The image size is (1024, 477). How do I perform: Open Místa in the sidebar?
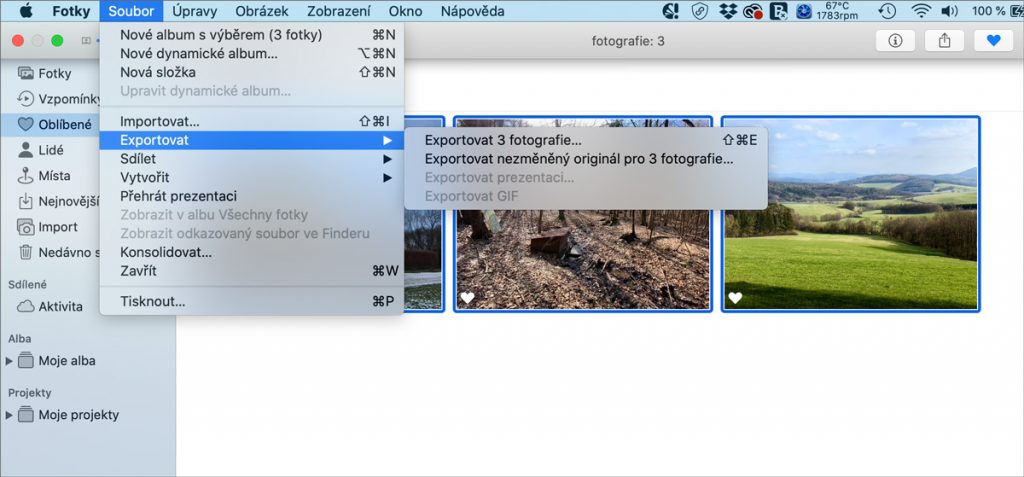click(54, 176)
